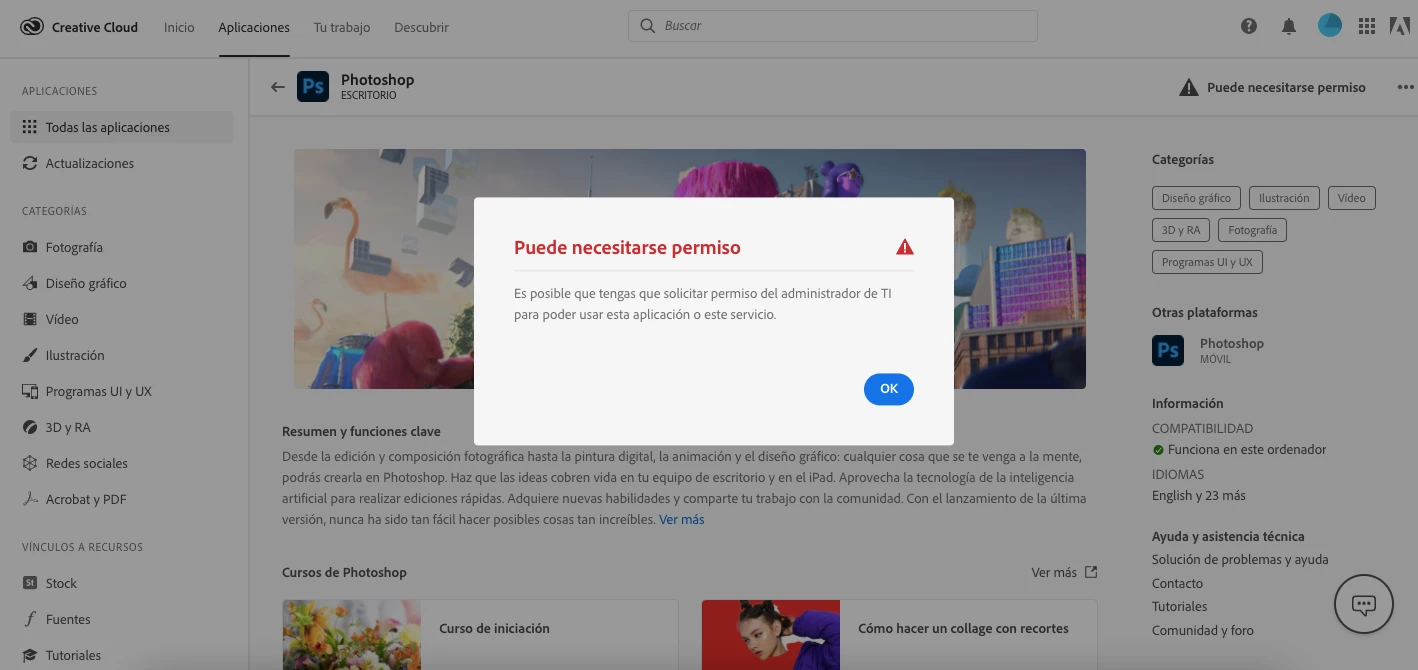Click the Programas UI y UX tag
Screen dimensions: 1418x670
click(1207, 262)
